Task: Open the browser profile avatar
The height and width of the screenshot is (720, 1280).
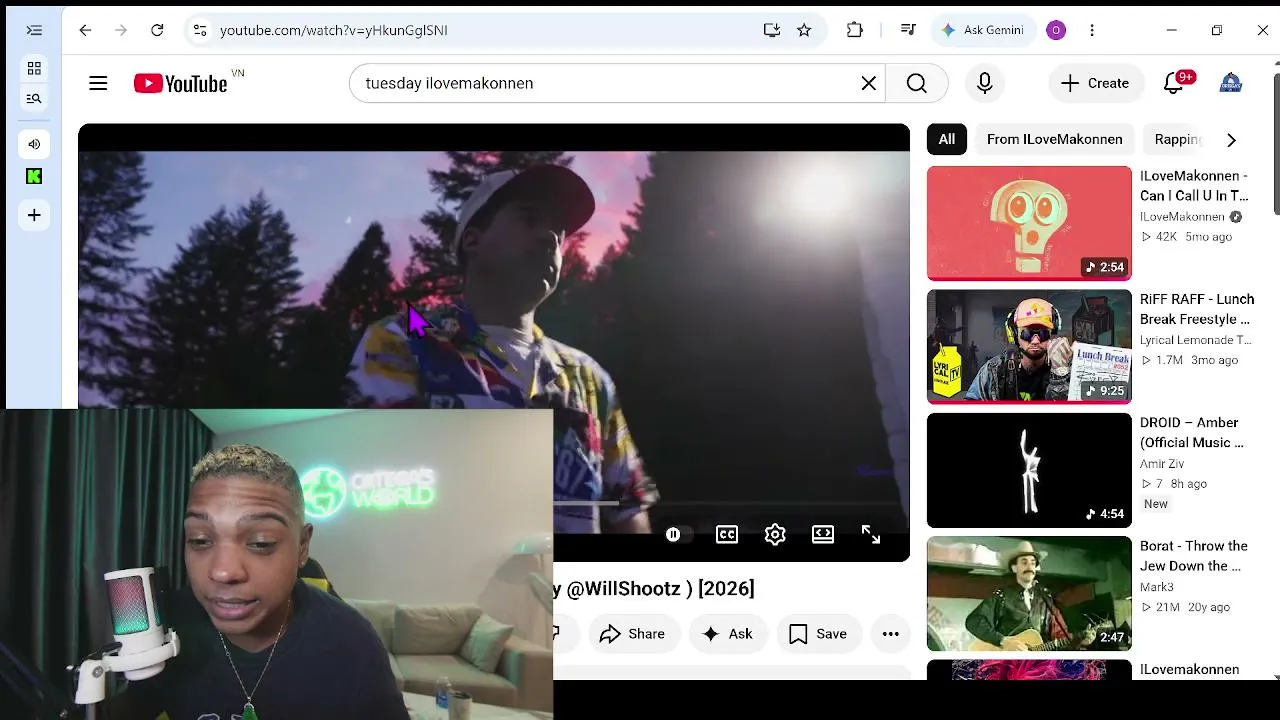Action: pyautogui.click(x=1056, y=30)
